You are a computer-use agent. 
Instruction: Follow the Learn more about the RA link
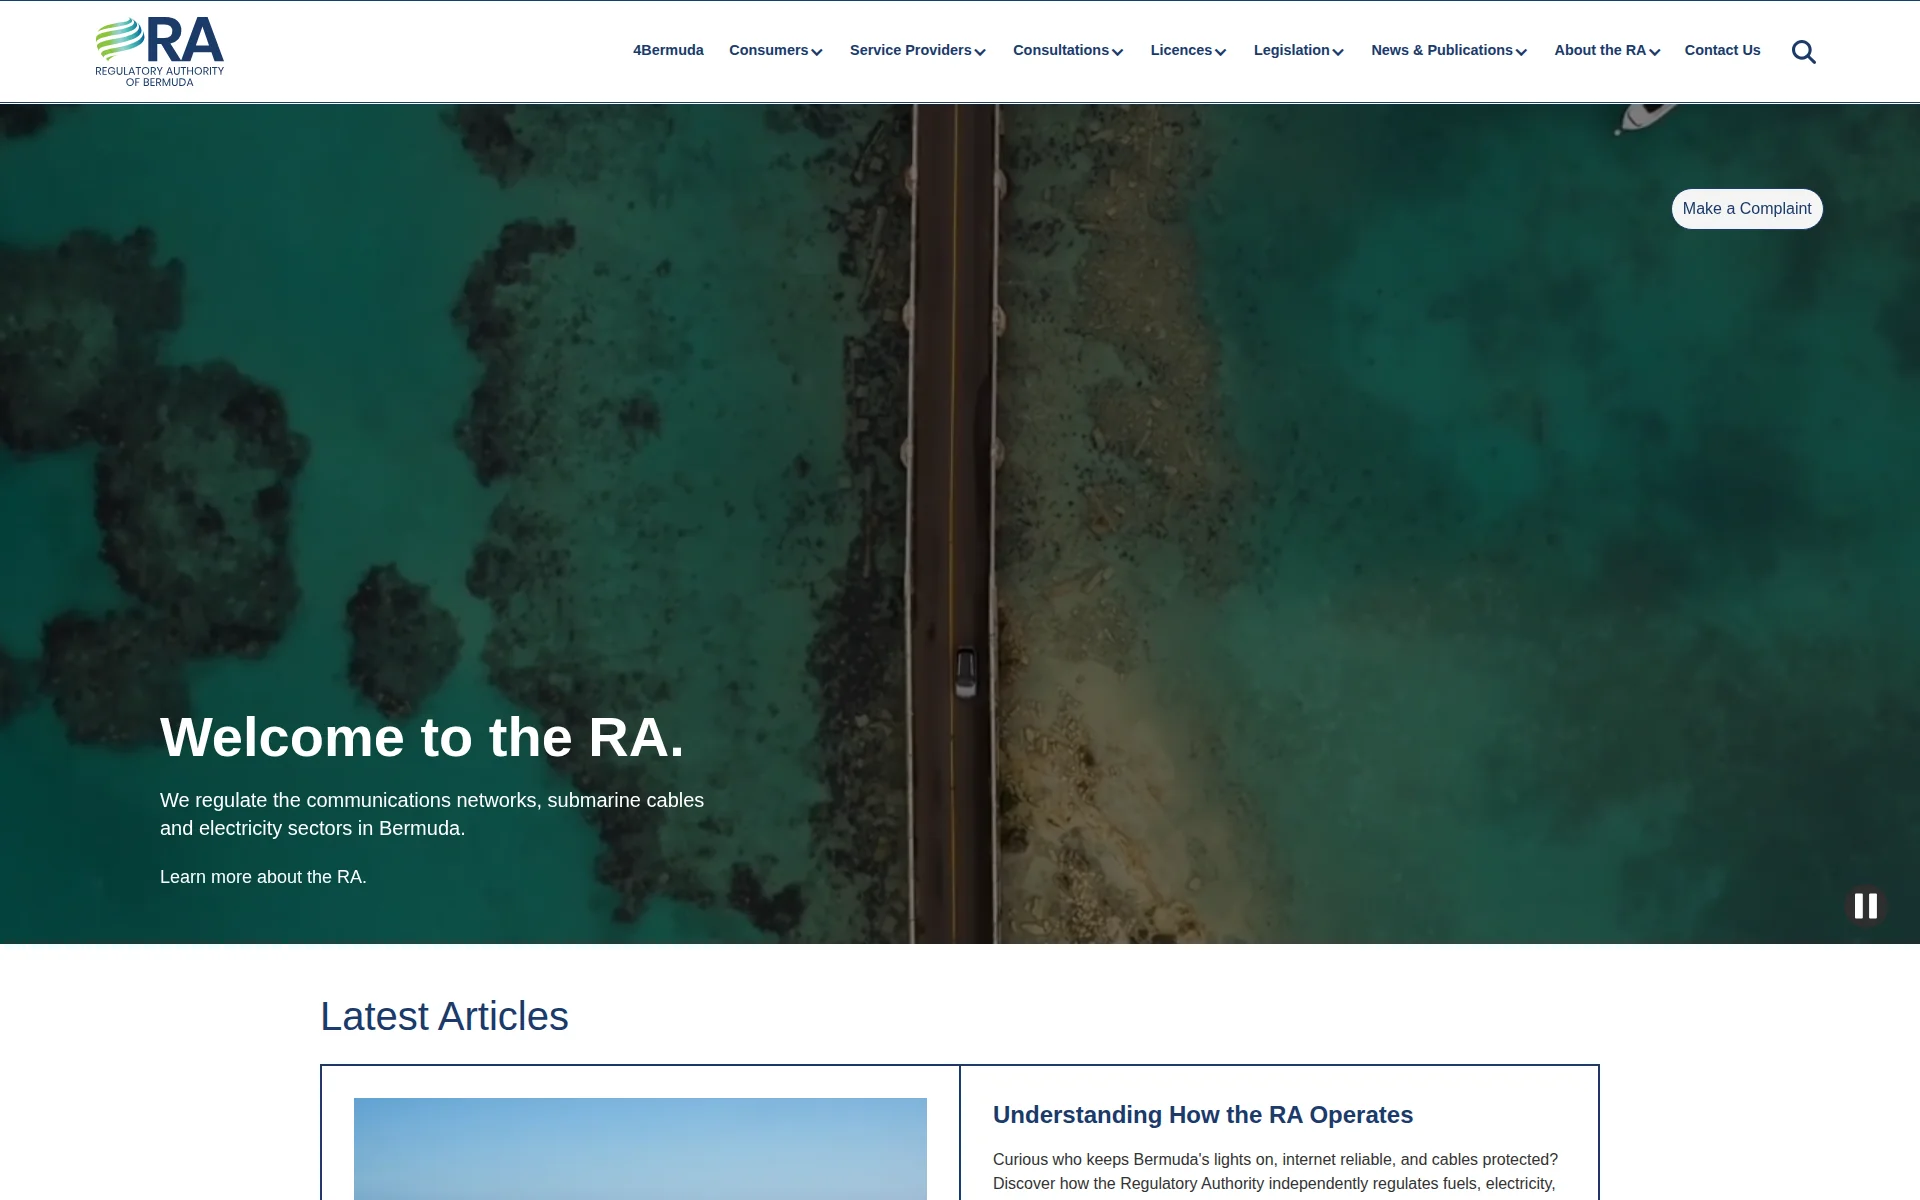click(x=263, y=877)
